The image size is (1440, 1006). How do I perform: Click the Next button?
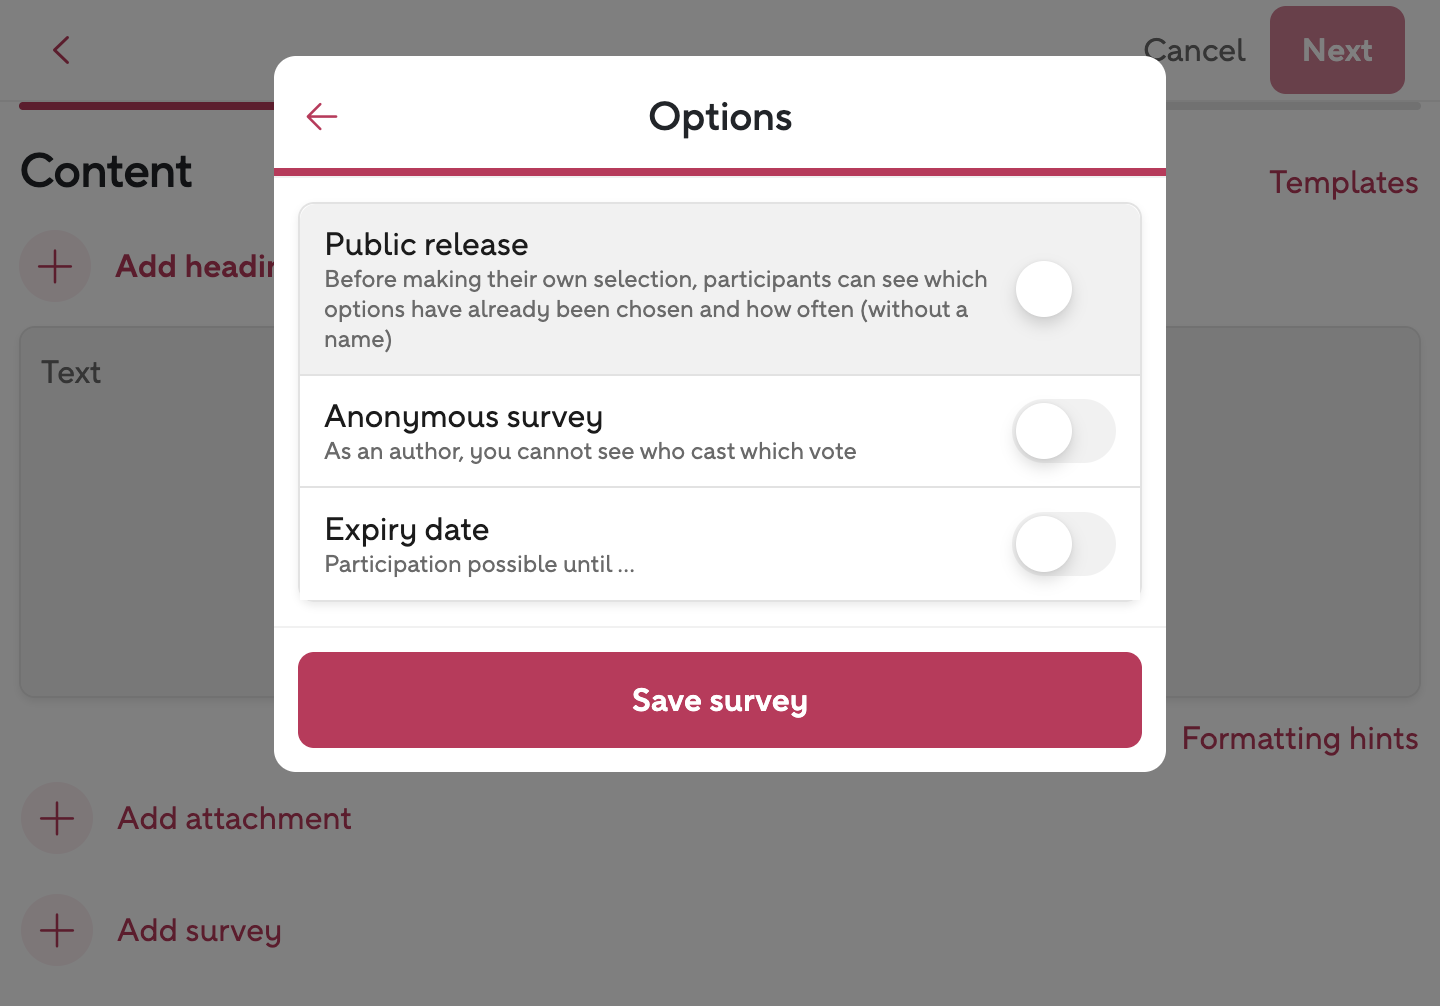tap(1336, 50)
